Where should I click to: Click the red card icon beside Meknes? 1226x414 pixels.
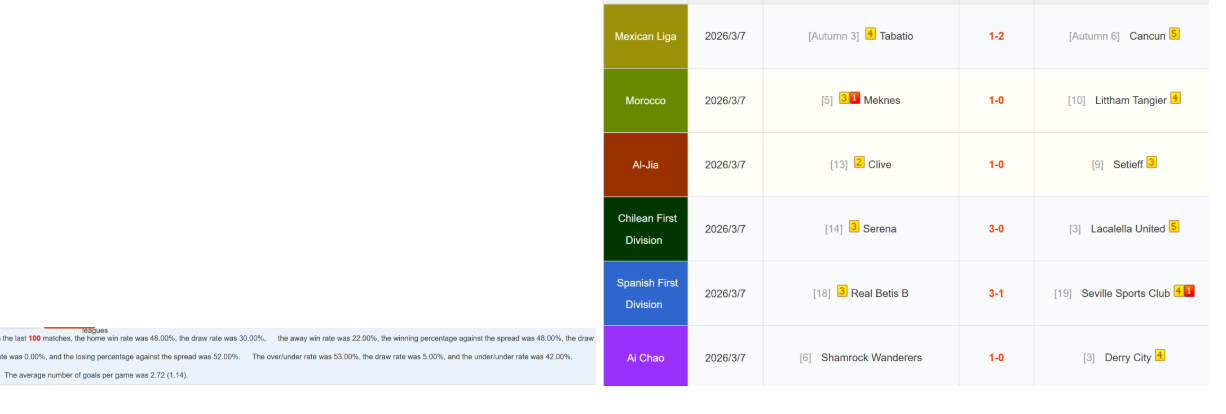[855, 98]
